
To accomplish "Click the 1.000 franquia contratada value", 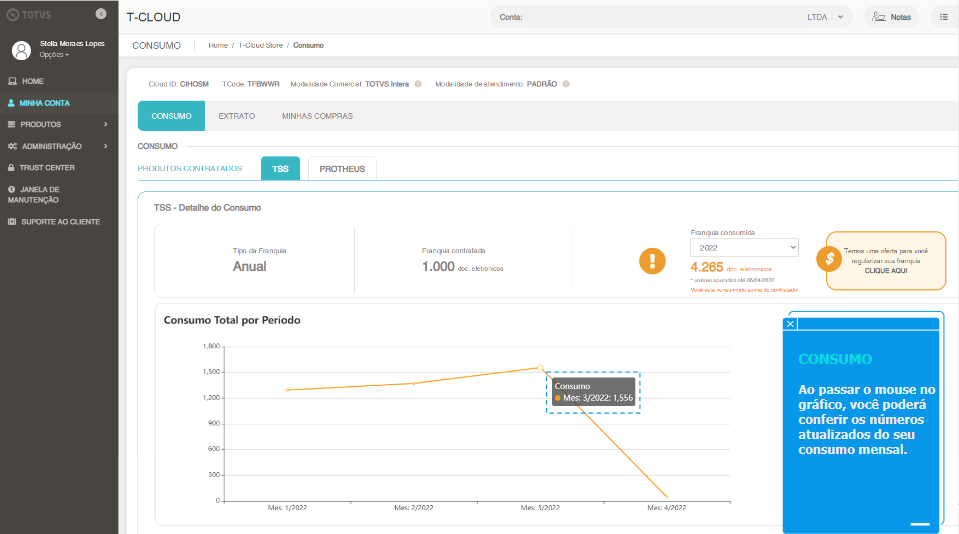I will [438, 267].
